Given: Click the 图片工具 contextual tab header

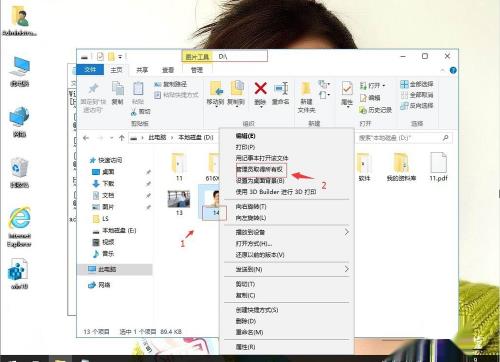Looking at the screenshot, I should [197, 57].
